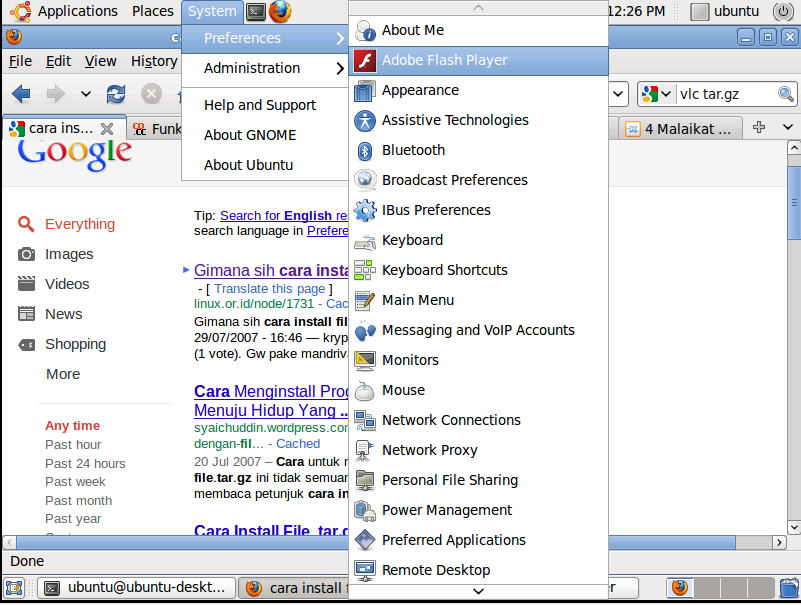Open Keyboard Shortcuts icon
Image resolution: width=801 pixels, height=605 pixels.
(x=365, y=270)
